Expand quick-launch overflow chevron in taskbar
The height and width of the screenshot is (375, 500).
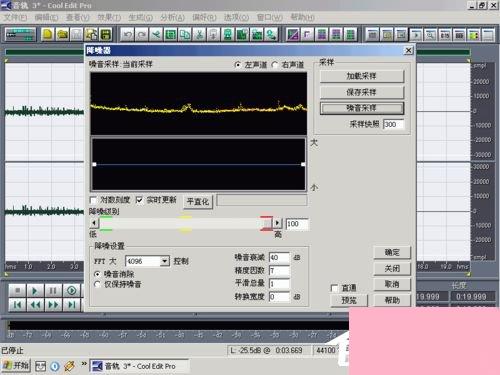pos(84,363)
